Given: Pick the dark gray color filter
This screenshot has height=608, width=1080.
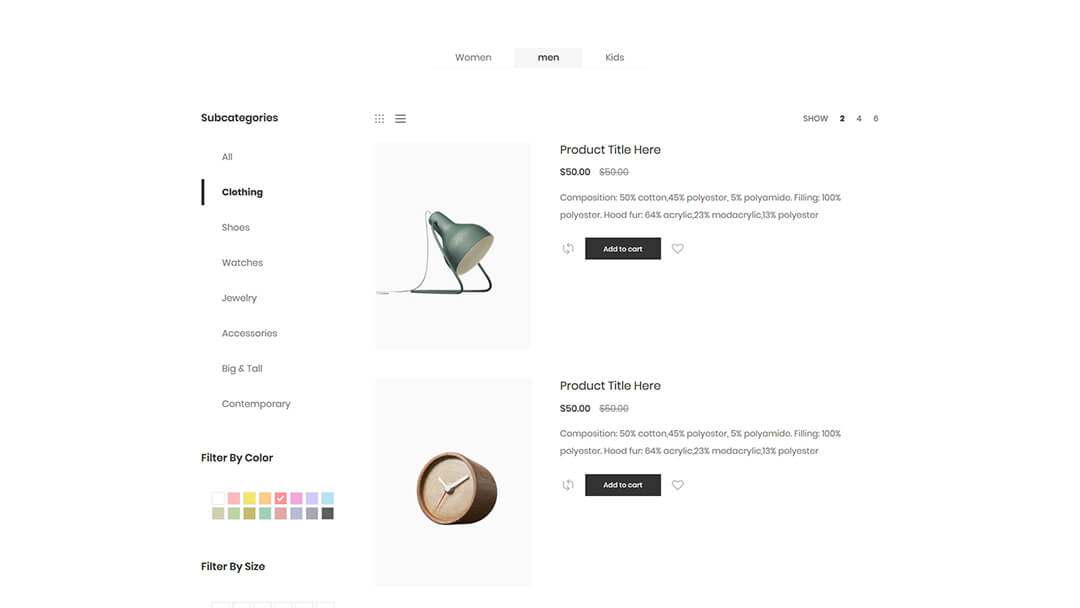Looking at the screenshot, I should 327,514.
